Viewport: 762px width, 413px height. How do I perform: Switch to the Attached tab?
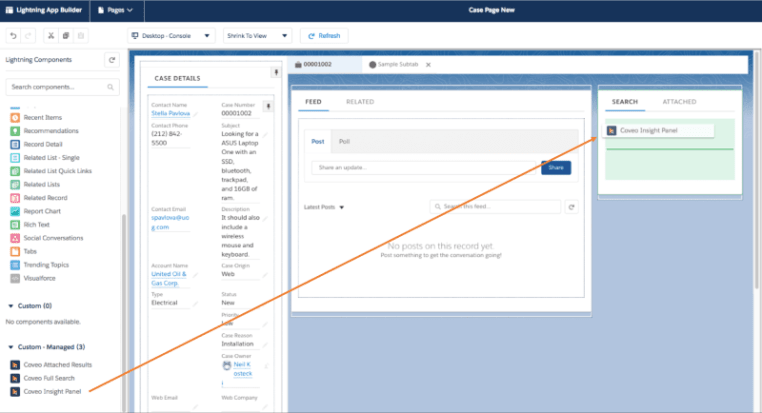click(678, 102)
